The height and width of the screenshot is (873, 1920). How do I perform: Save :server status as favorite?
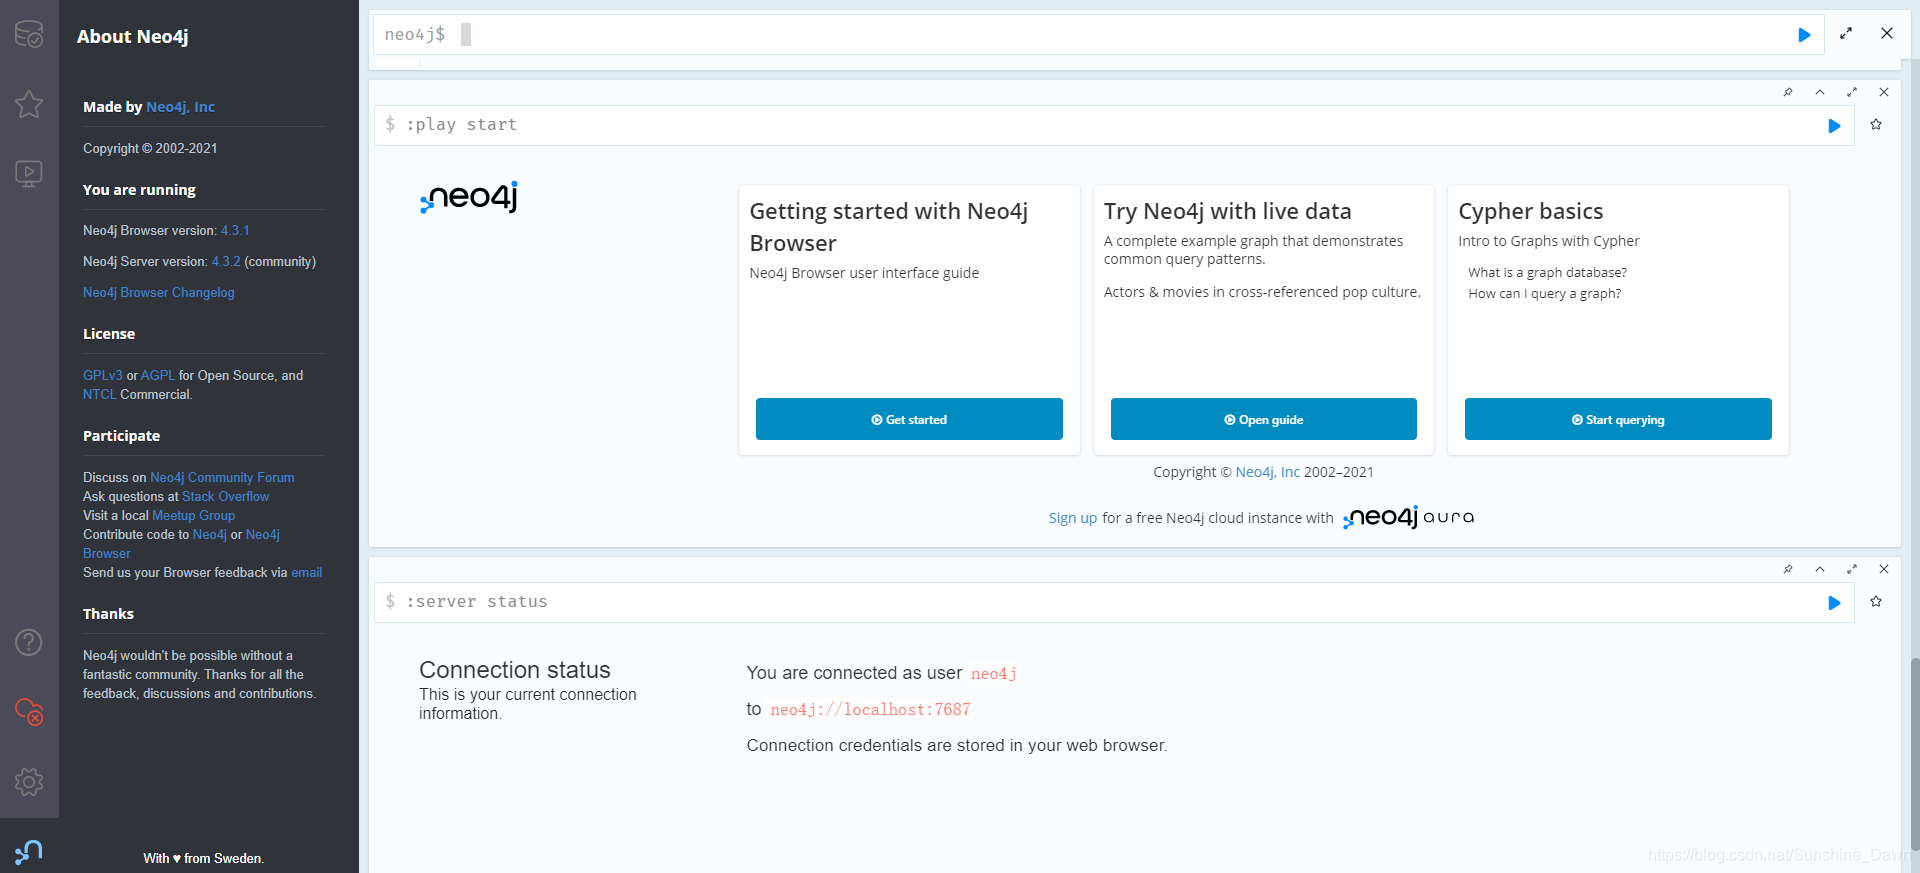[1876, 602]
